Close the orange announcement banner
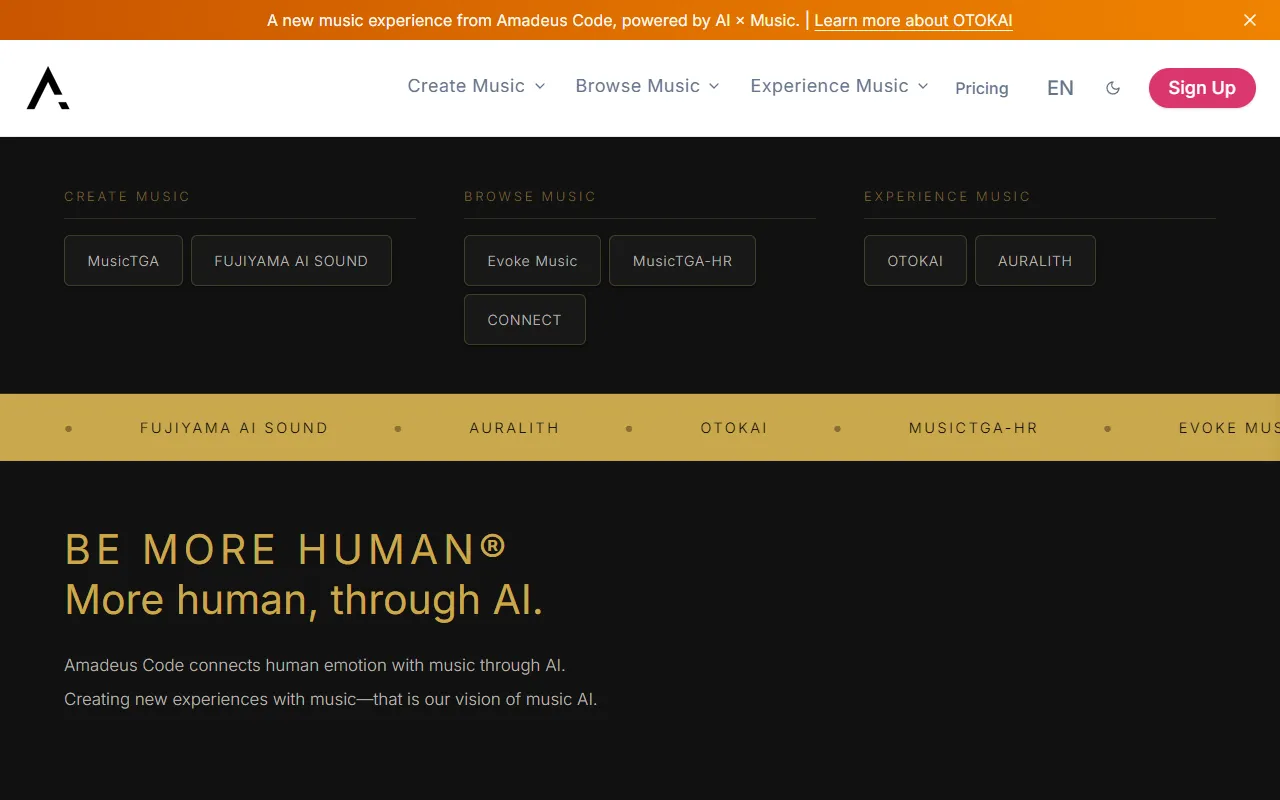1280x800 pixels. click(x=1250, y=20)
